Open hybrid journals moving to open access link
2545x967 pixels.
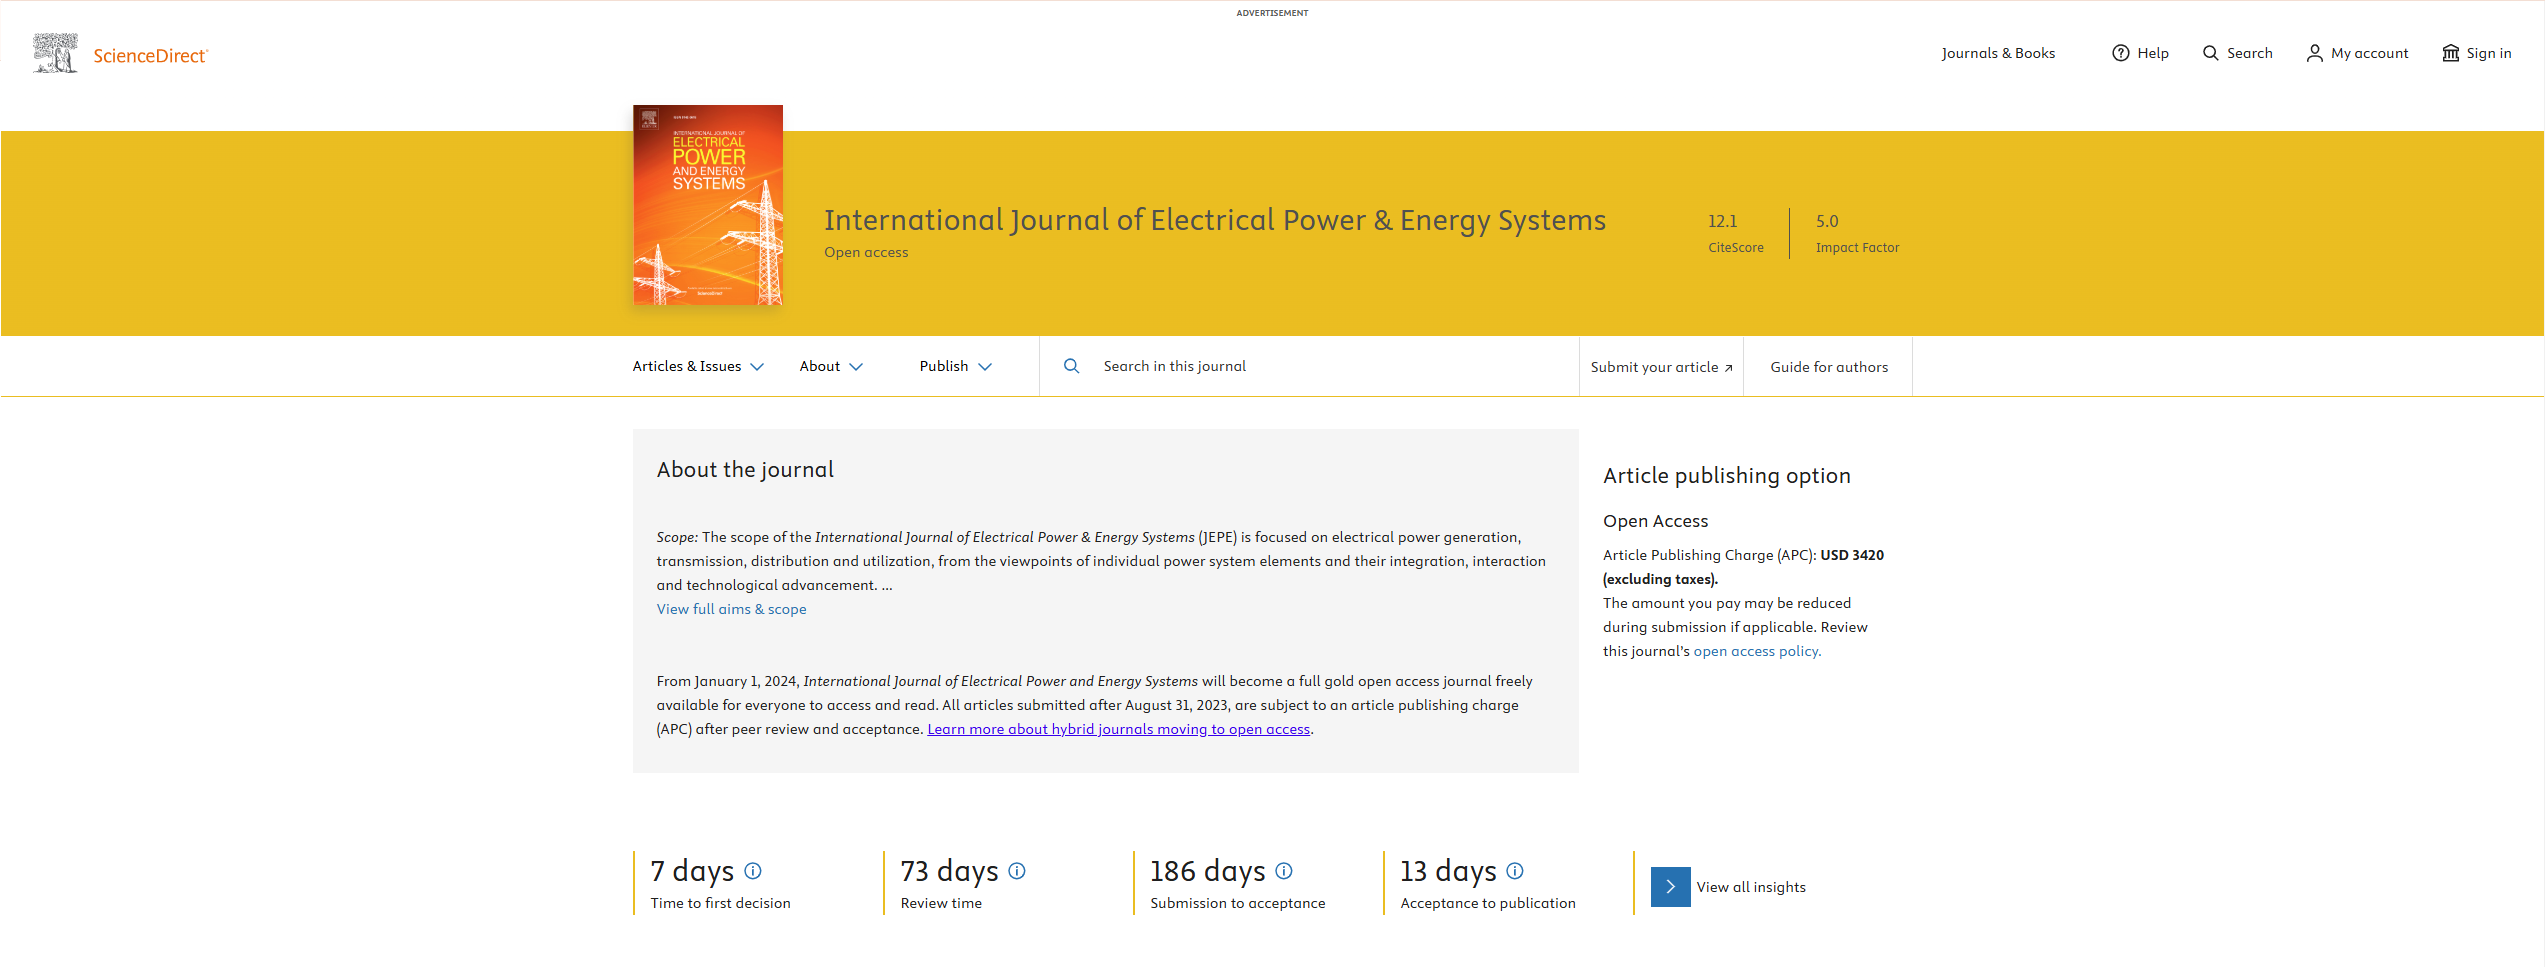click(1118, 729)
